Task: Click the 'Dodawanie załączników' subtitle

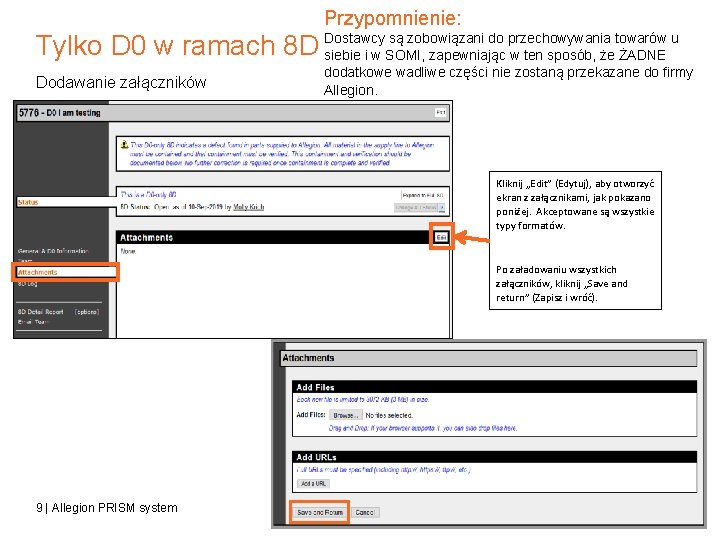Action: click(x=121, y=83)
